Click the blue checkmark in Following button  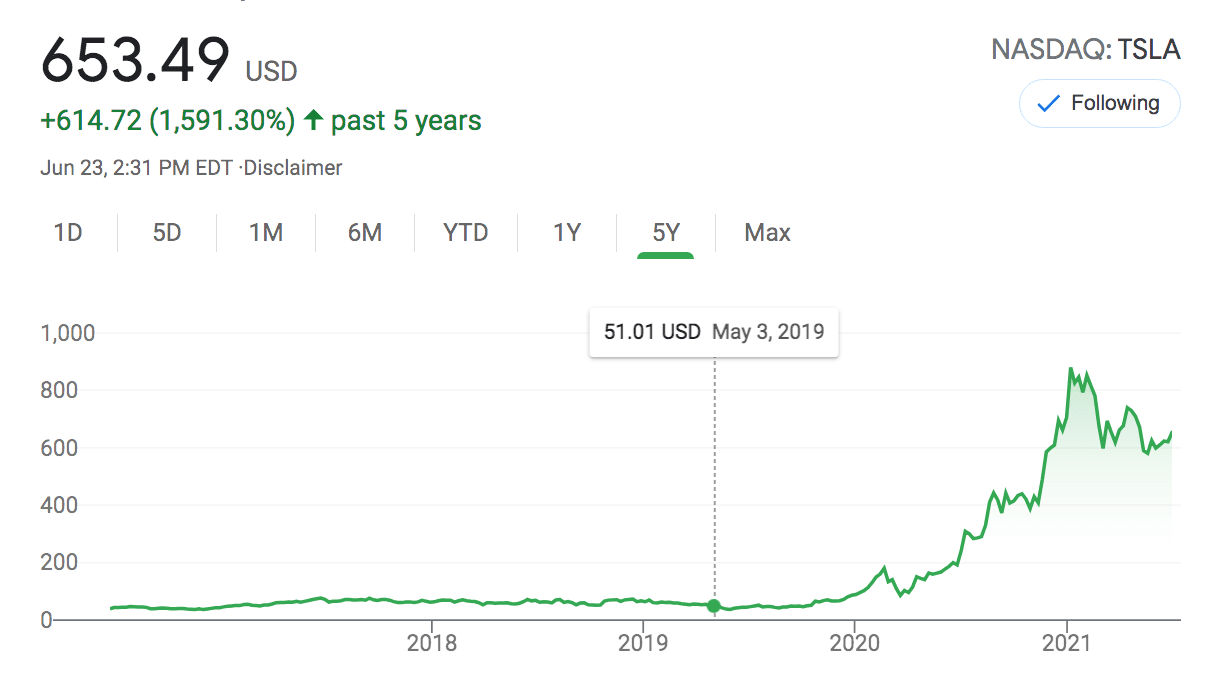tap(1048, 103)
